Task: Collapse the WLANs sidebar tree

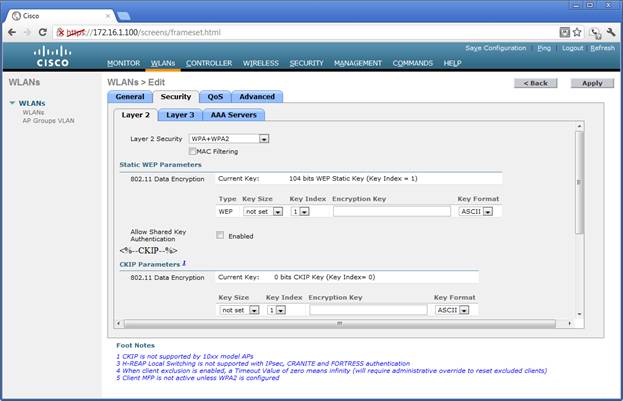Action: [x=12, y=103]
